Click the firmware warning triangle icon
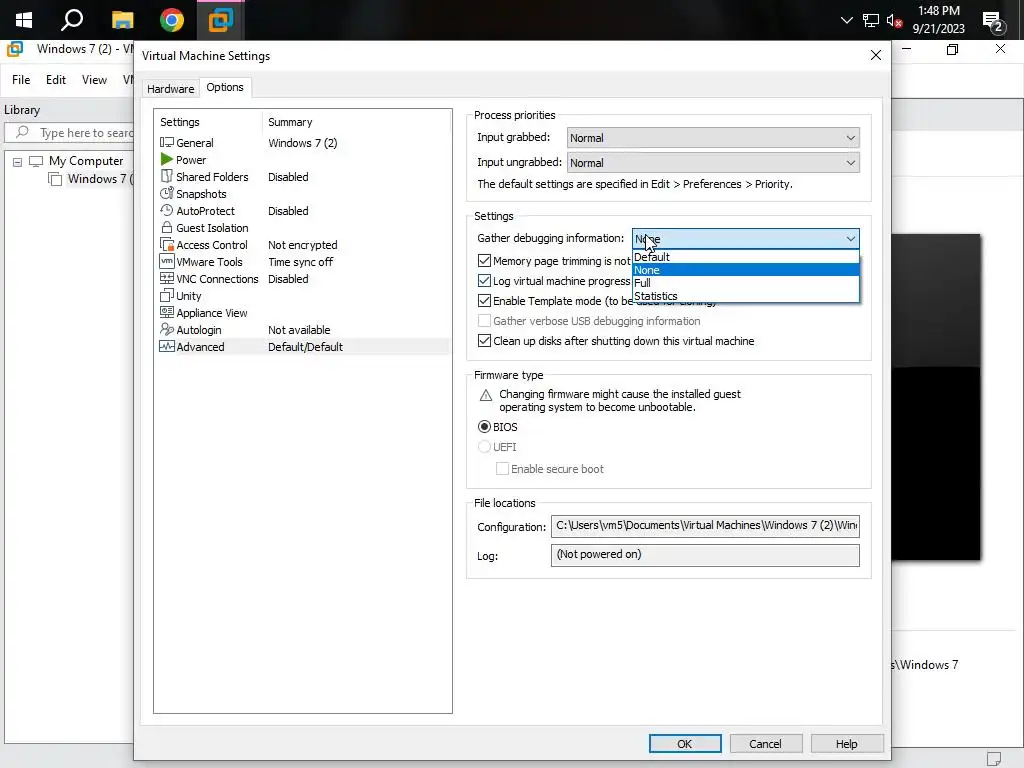The height and width of the screenshot is (768, 1024). click(485, 395)
